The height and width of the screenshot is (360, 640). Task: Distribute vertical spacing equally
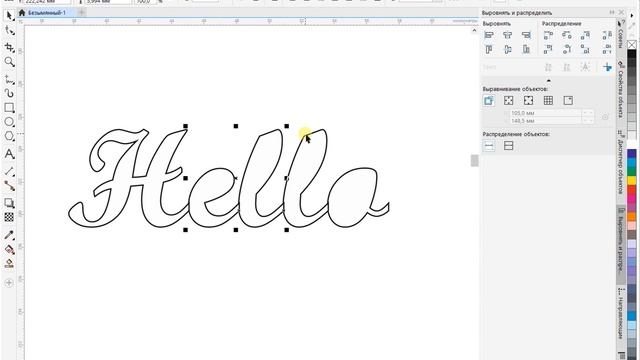pos(607,49)
